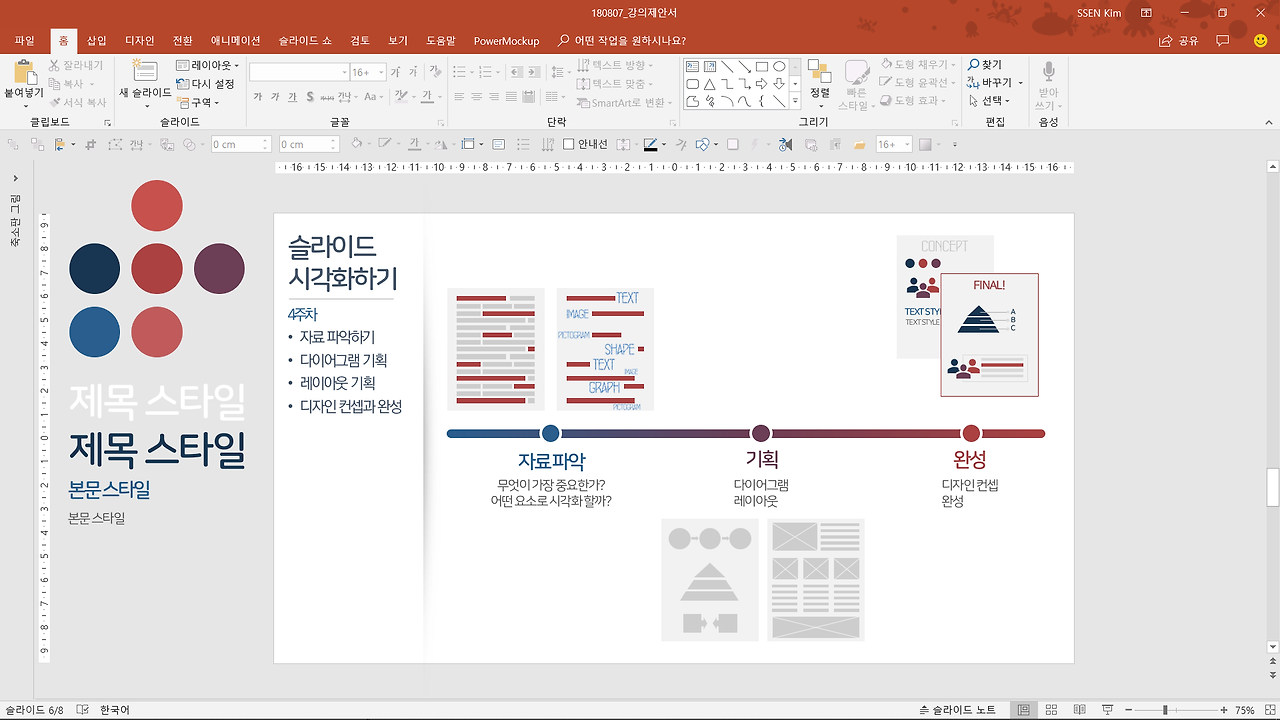Toggle italic formatting in font group
The width and height of the screenshot is (1280, 720).
[275, 97]
